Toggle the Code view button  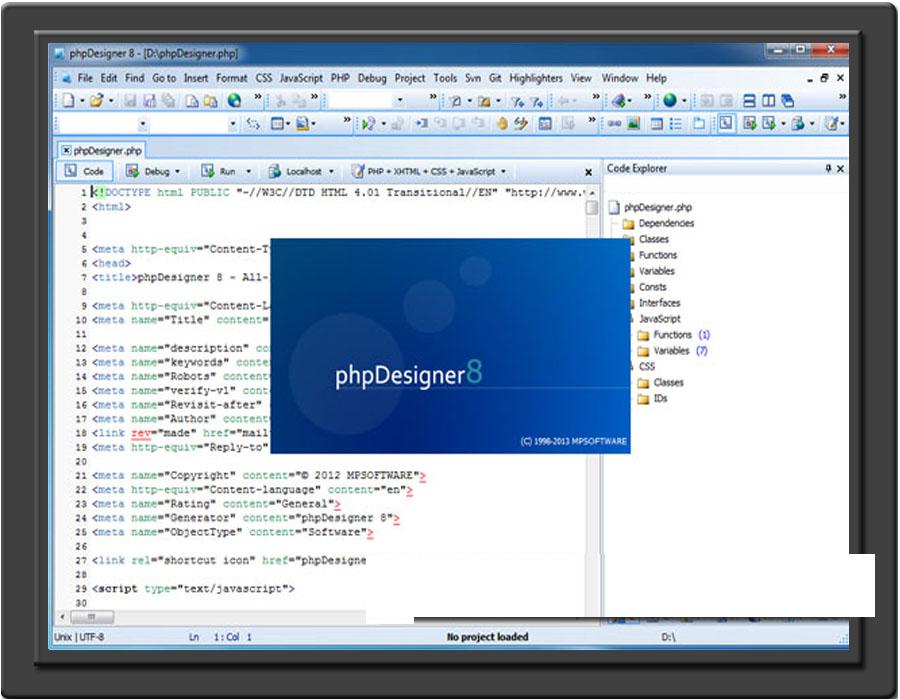pyautogui.click(x=84, y=171)
